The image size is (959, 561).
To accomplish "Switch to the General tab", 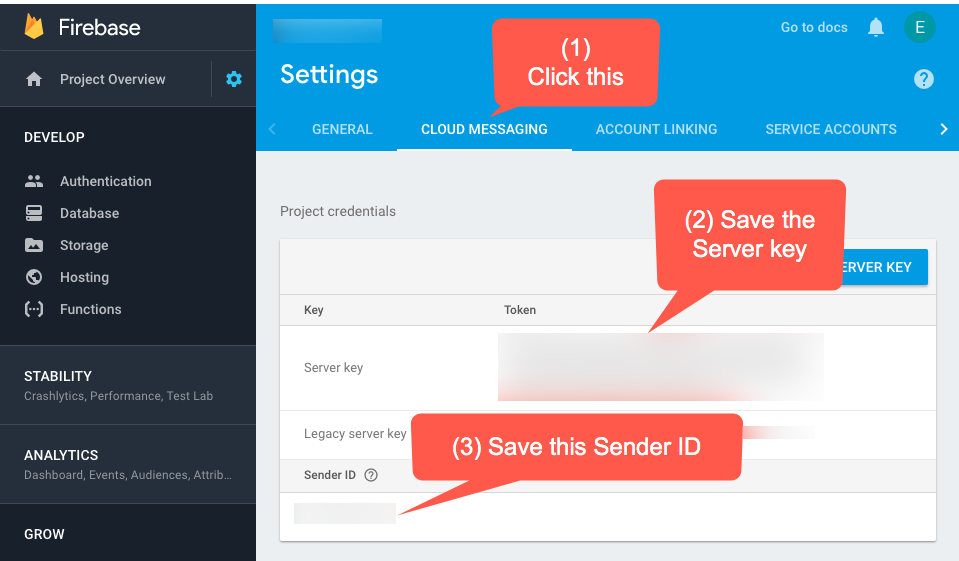I will point(342,129).
